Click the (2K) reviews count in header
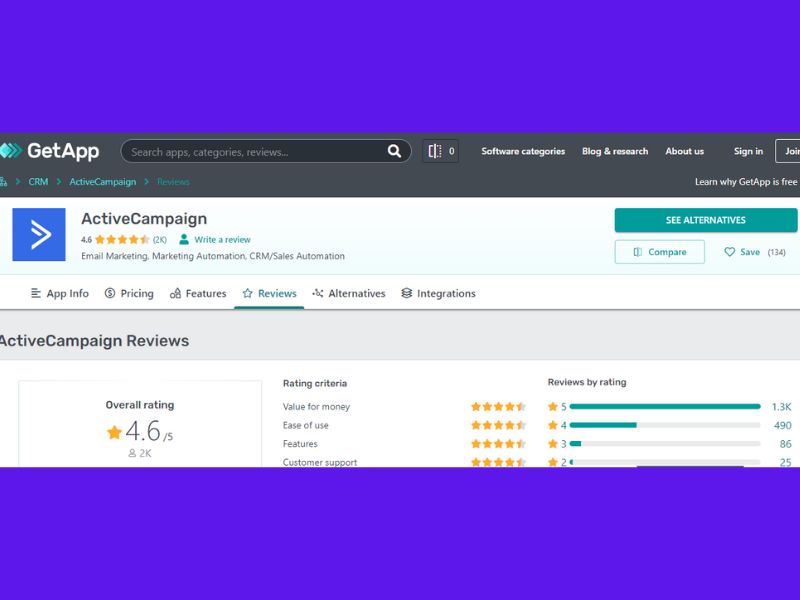Screen dimensions: 800x600 (x=160, y=240)
